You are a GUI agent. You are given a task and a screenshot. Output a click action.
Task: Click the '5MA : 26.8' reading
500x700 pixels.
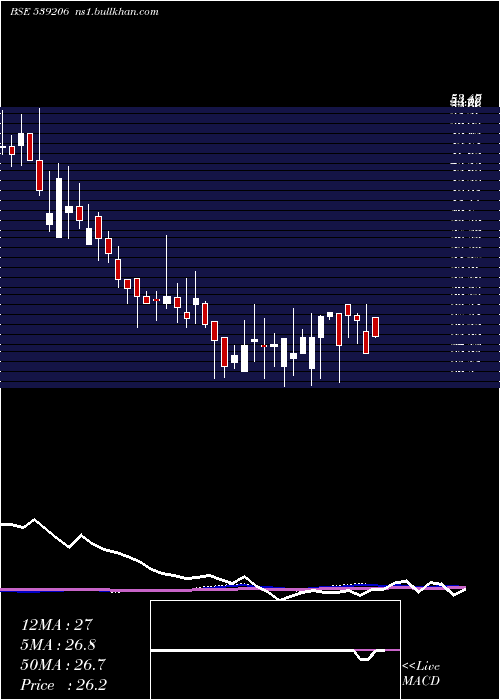pos(58,645)
